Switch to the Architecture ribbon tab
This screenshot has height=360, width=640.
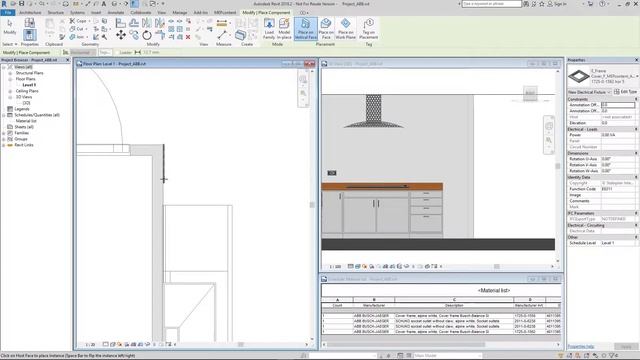pos(30,13)
